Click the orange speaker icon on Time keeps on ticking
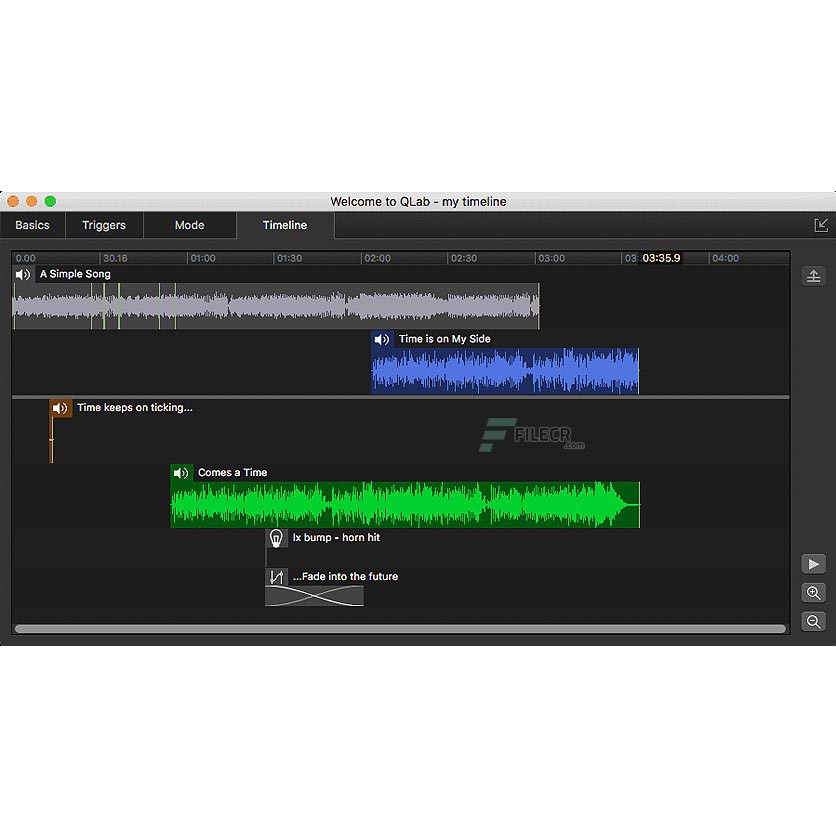The image size is (836, 836). pyautogui.click(x=60, y=408)
